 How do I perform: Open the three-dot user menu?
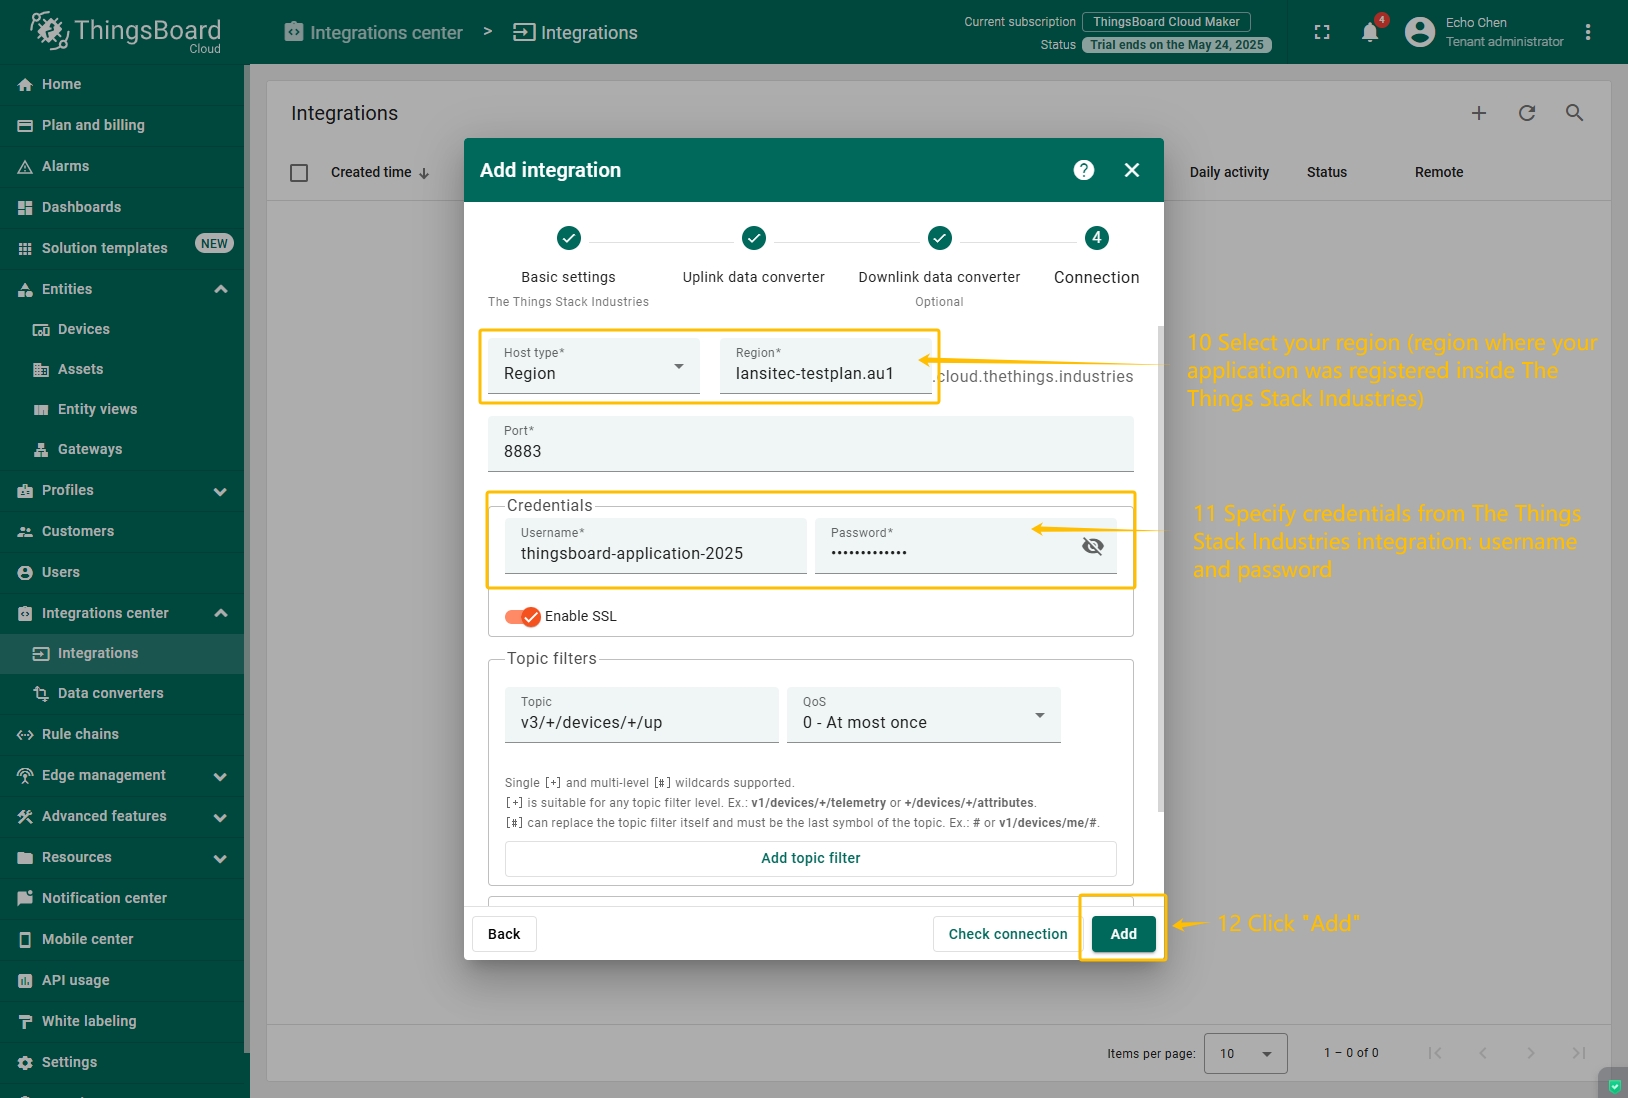(x=1587, y=32)
